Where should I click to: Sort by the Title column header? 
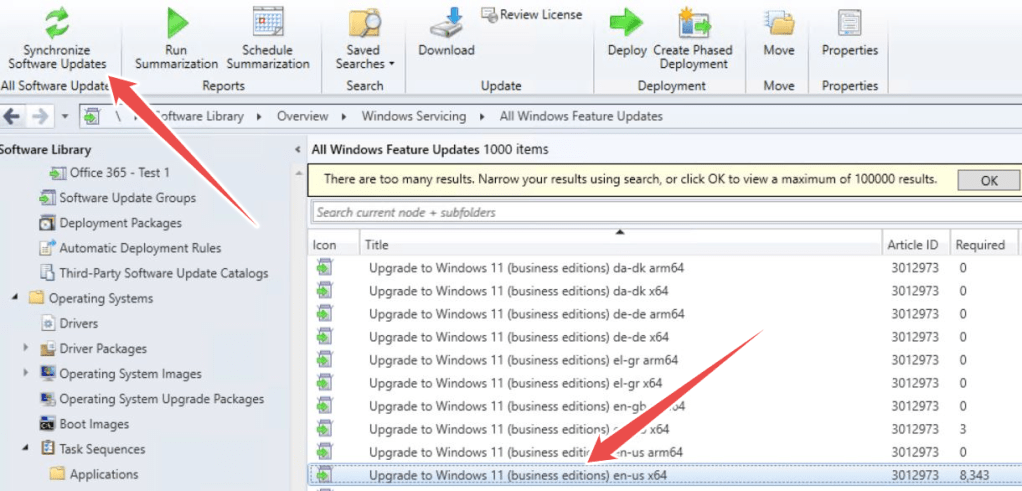click(620, 245)
